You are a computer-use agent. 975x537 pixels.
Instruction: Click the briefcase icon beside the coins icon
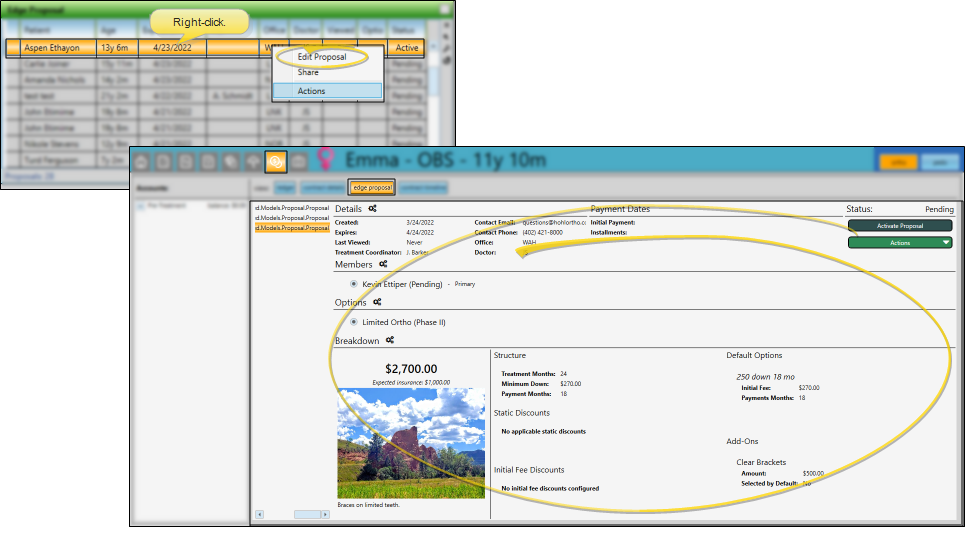299,162
